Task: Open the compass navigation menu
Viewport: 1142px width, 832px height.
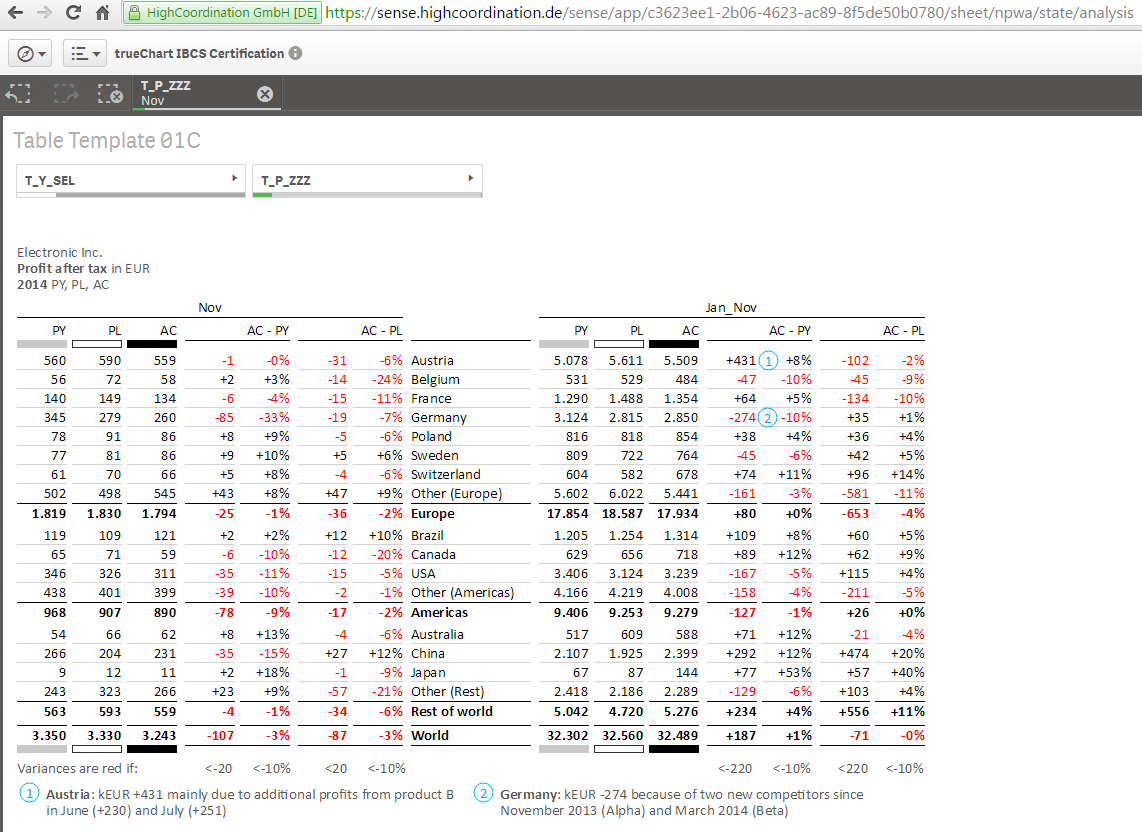Action: 31,54
